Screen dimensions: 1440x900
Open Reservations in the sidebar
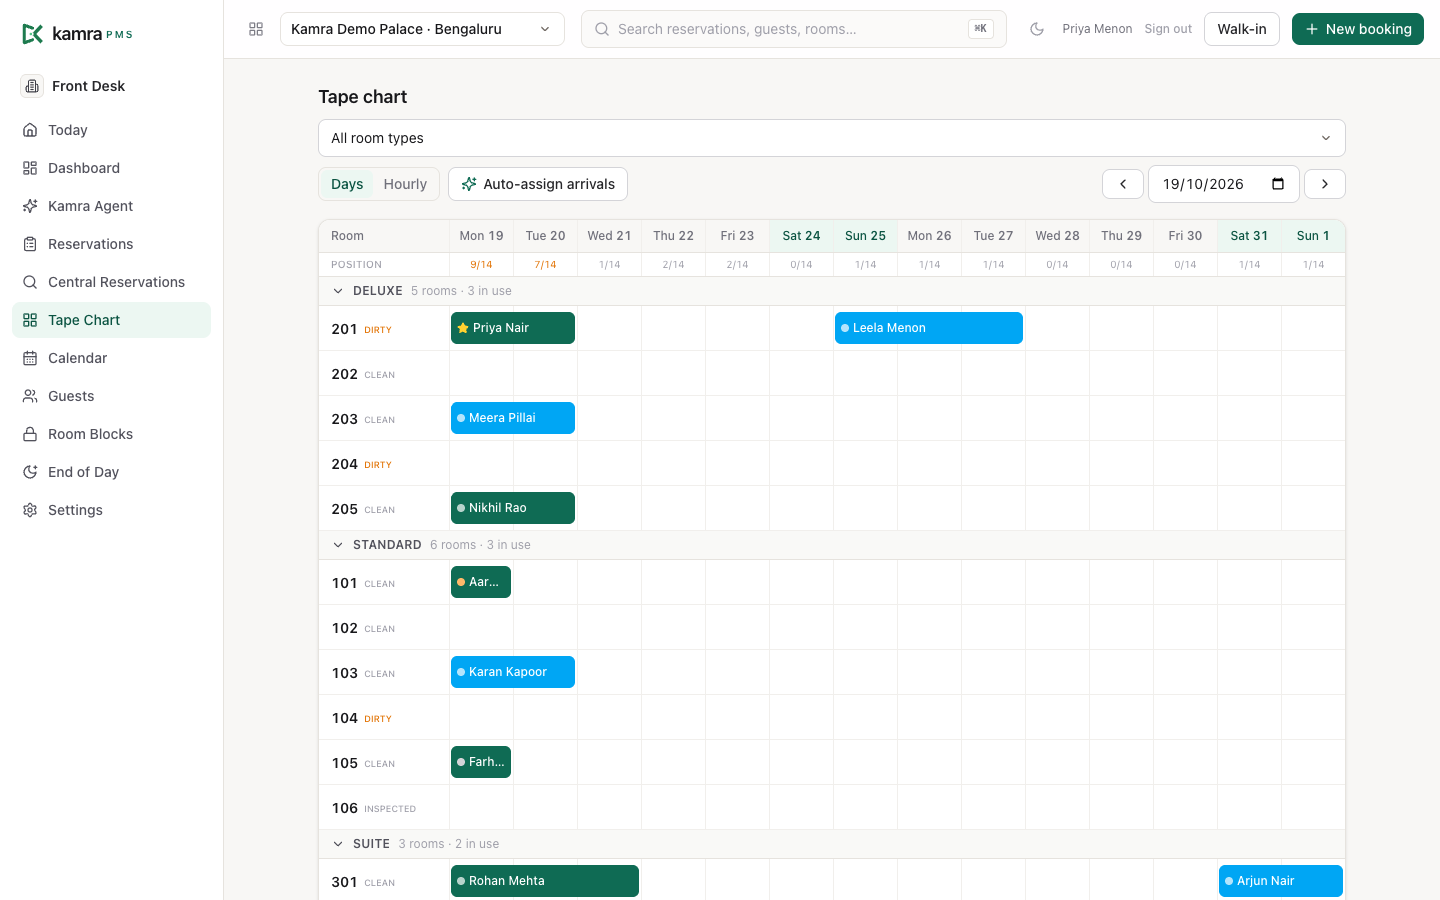[x=112, y=244]
